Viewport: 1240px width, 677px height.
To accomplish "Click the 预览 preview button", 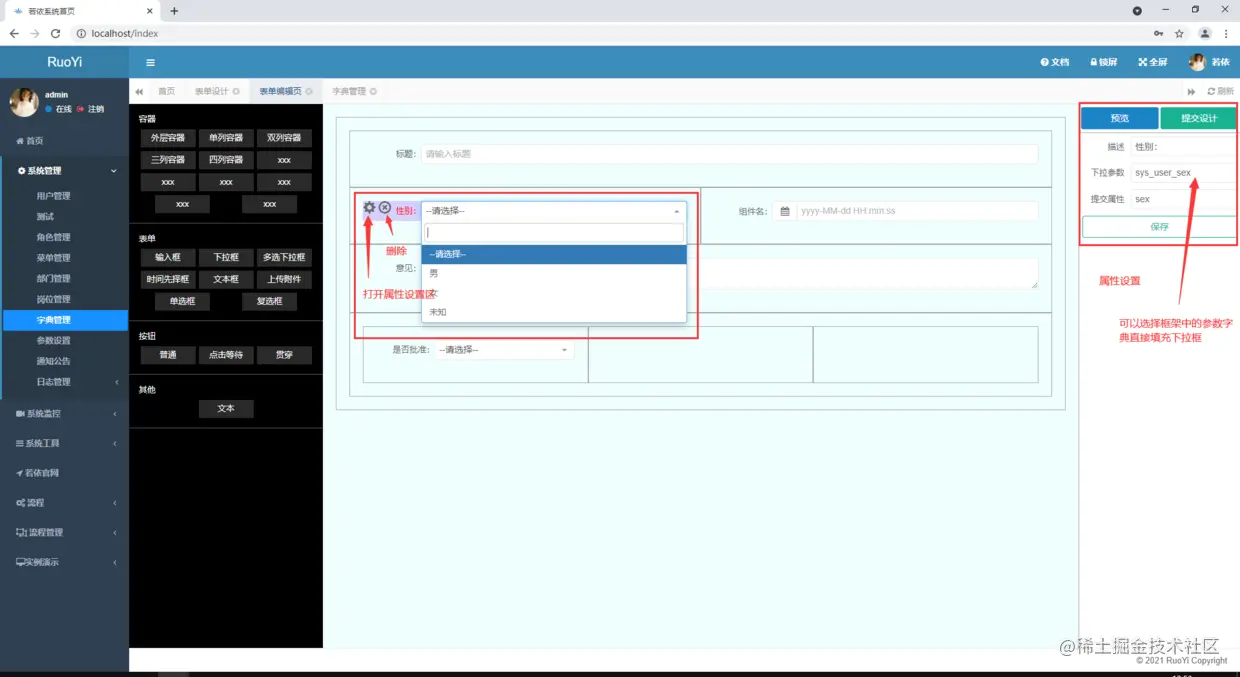I will pos(1120,118).
